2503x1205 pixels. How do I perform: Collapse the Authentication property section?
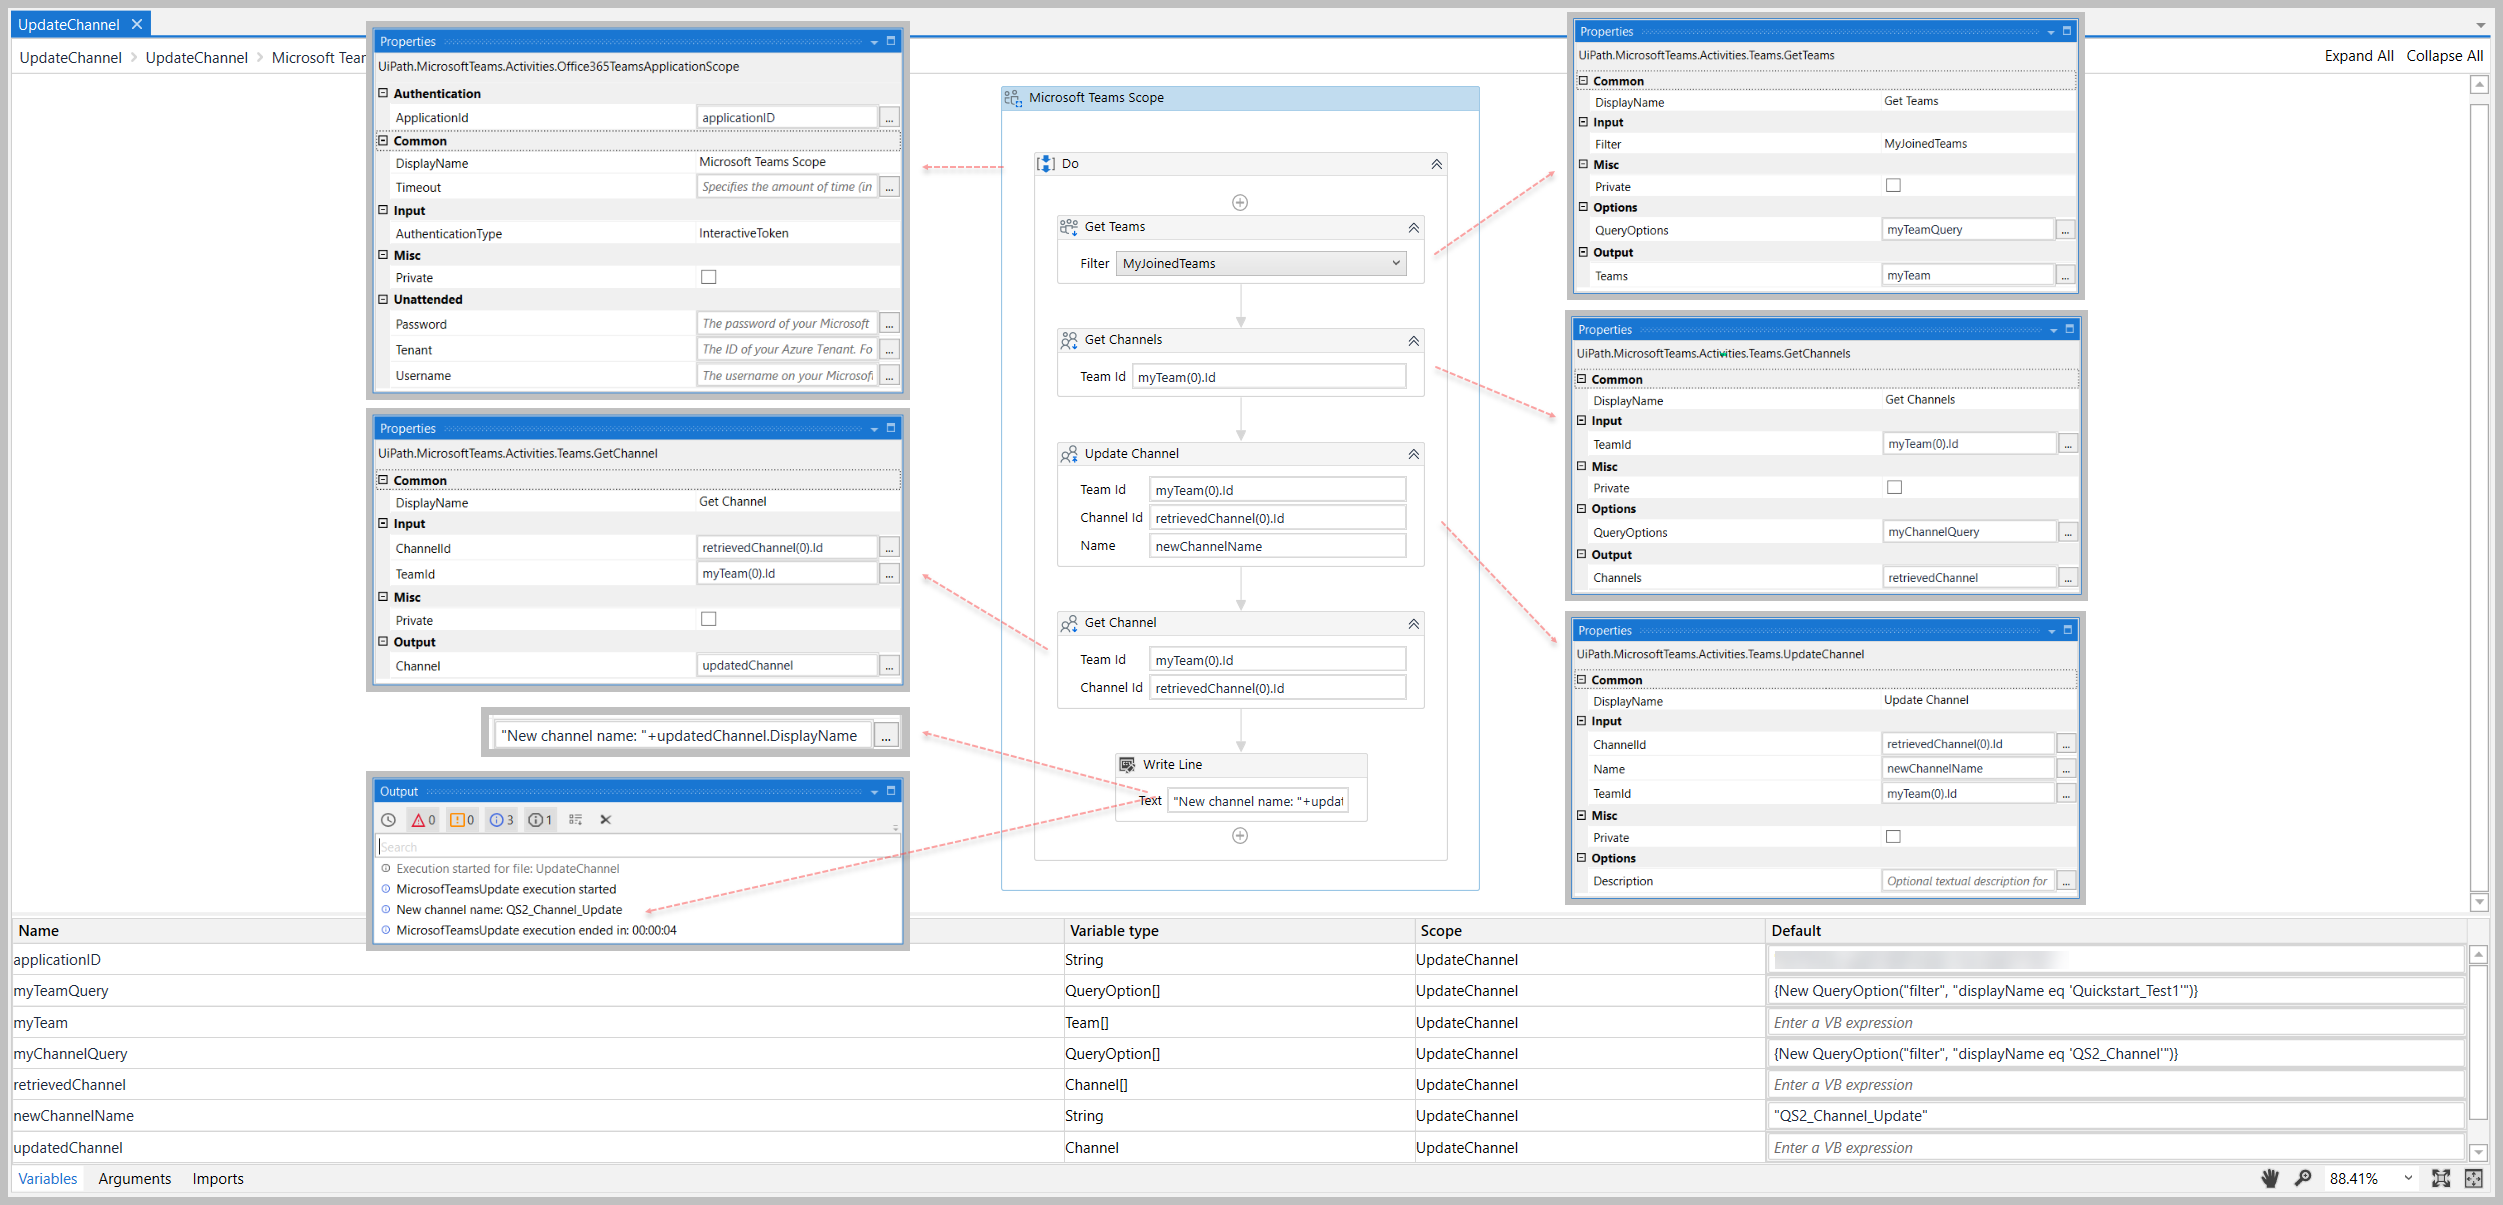(x=383, y=93)
